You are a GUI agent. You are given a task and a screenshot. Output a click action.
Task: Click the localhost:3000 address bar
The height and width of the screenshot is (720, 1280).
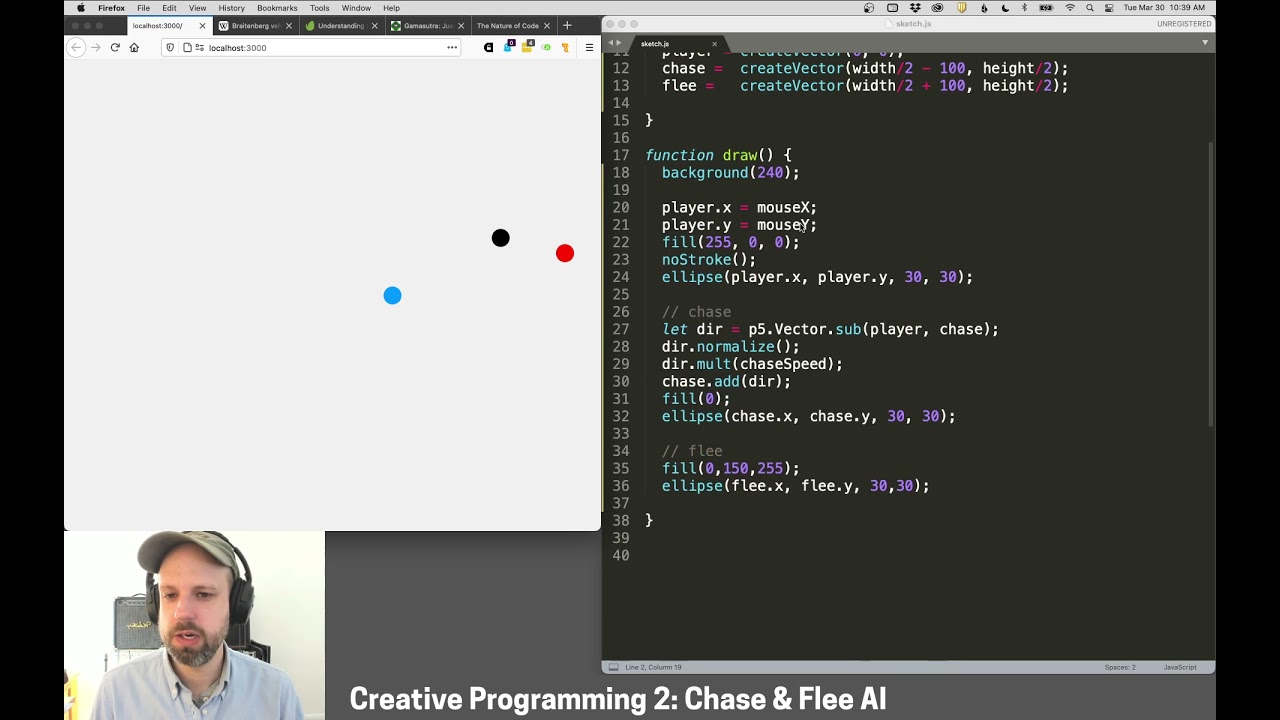(x=310, y=47)
